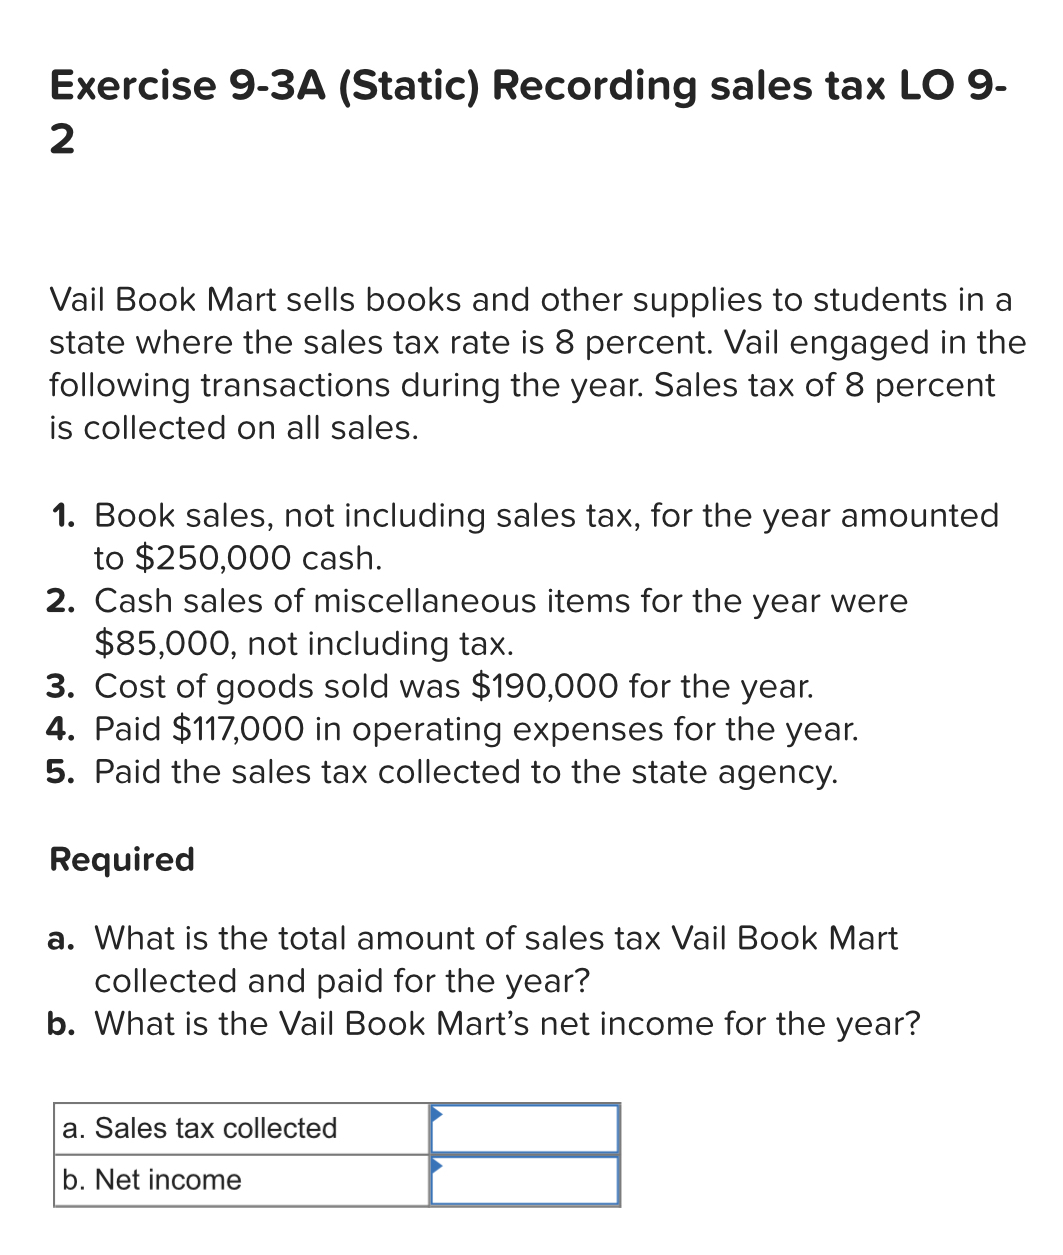
Task: Click the Net income input field
Action: pos(523,1180)
